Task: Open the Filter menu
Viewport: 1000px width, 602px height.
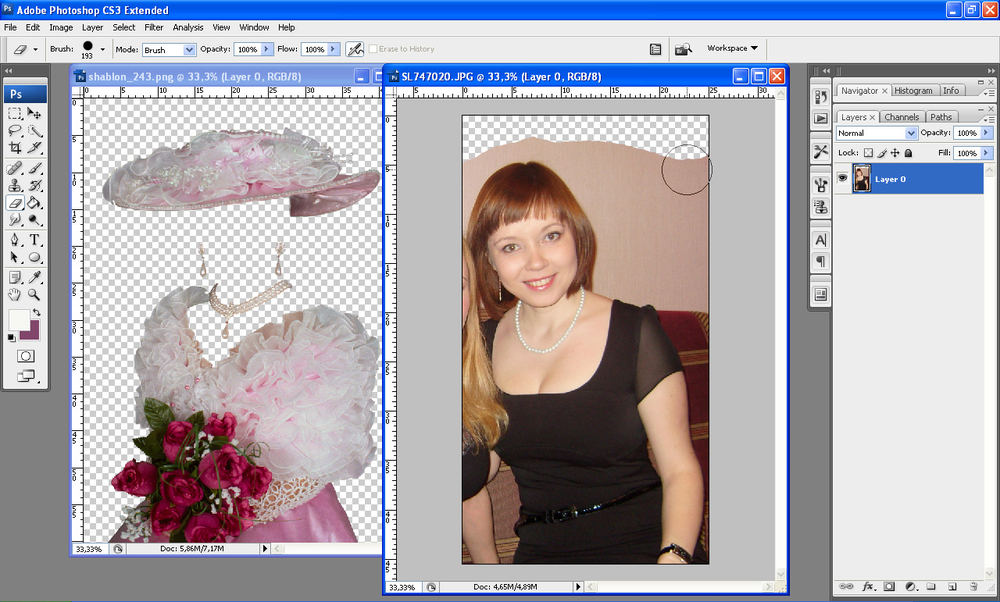Action: [154, 27]
